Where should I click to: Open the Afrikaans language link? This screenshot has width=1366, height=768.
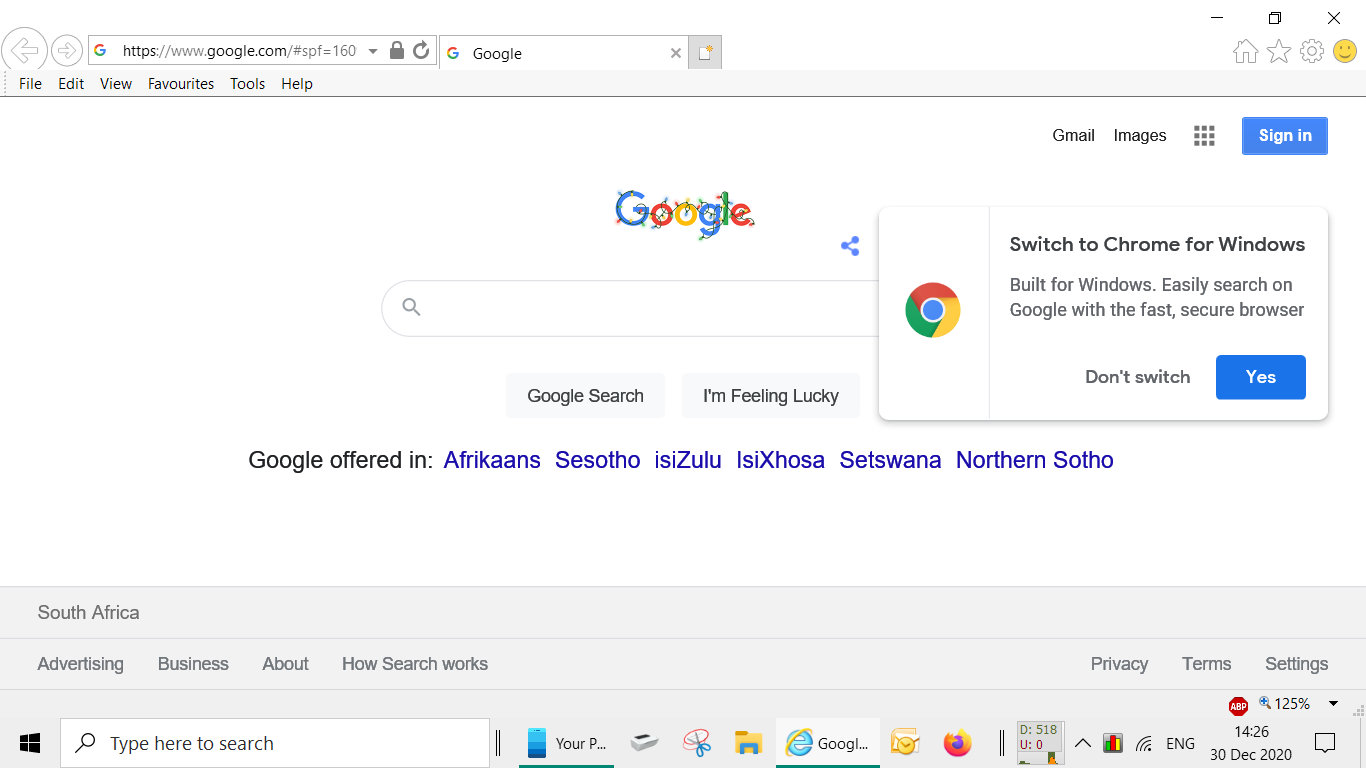tap(492, 460)
